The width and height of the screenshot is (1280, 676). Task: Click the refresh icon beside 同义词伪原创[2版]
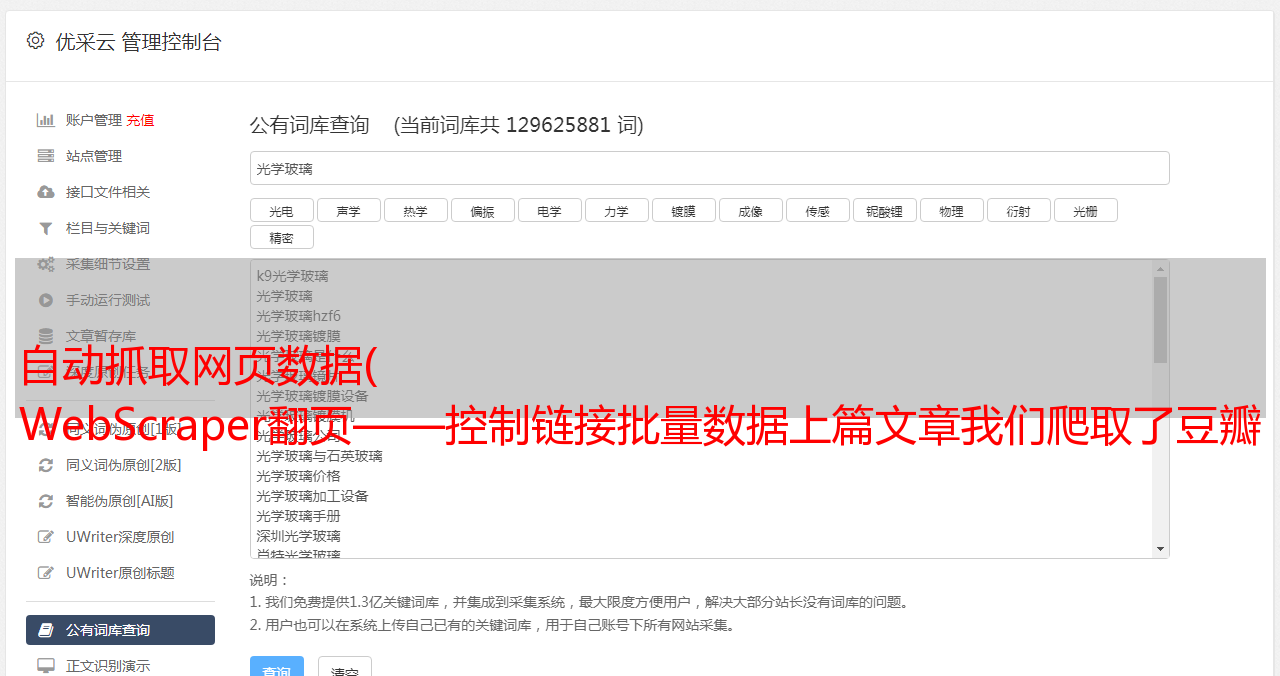pyautogui.click(x=46, y=465)
